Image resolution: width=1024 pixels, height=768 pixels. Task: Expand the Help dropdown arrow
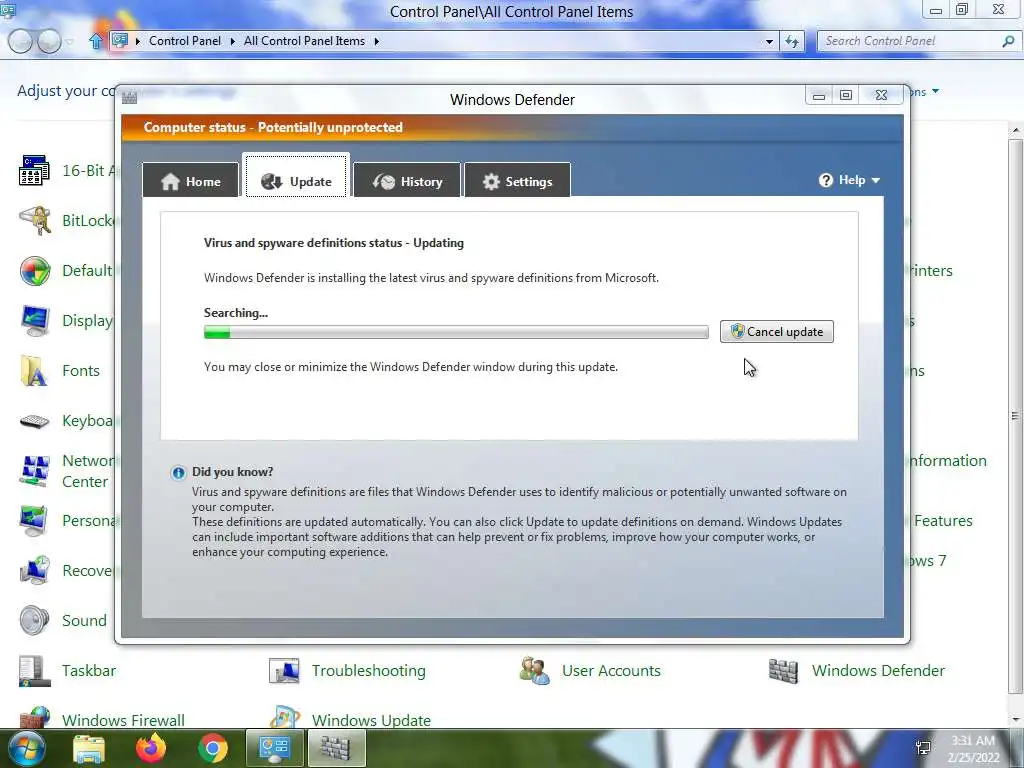876,180
